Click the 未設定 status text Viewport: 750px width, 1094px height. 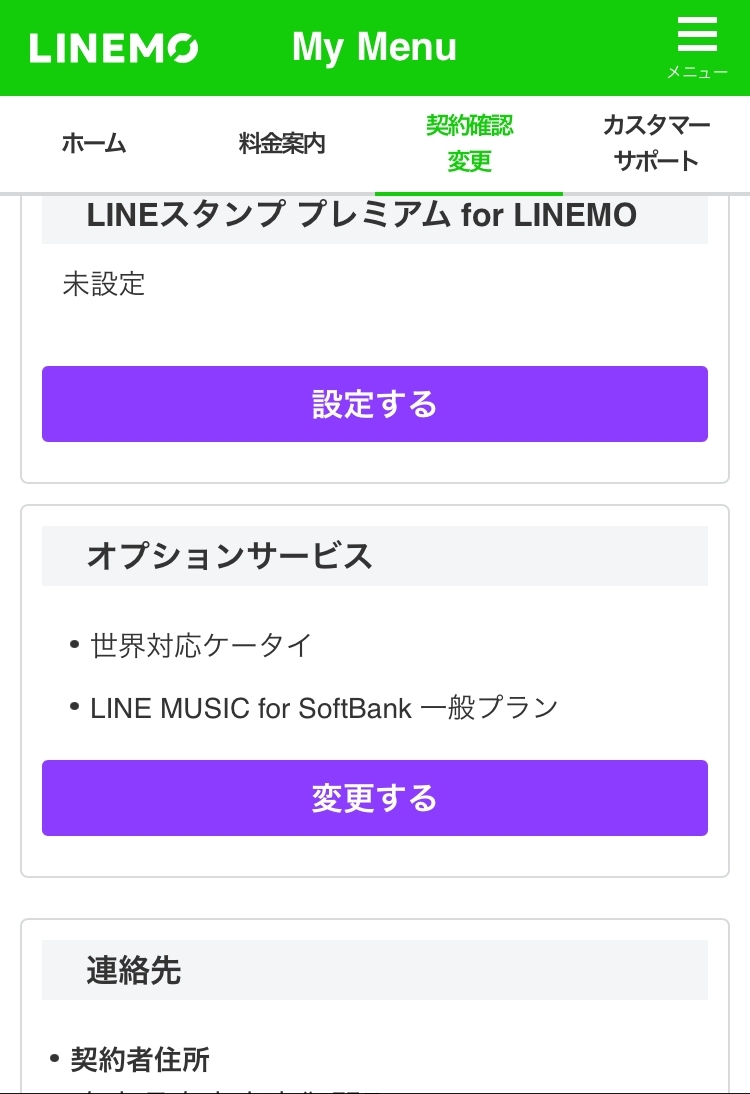coord(104,284)
